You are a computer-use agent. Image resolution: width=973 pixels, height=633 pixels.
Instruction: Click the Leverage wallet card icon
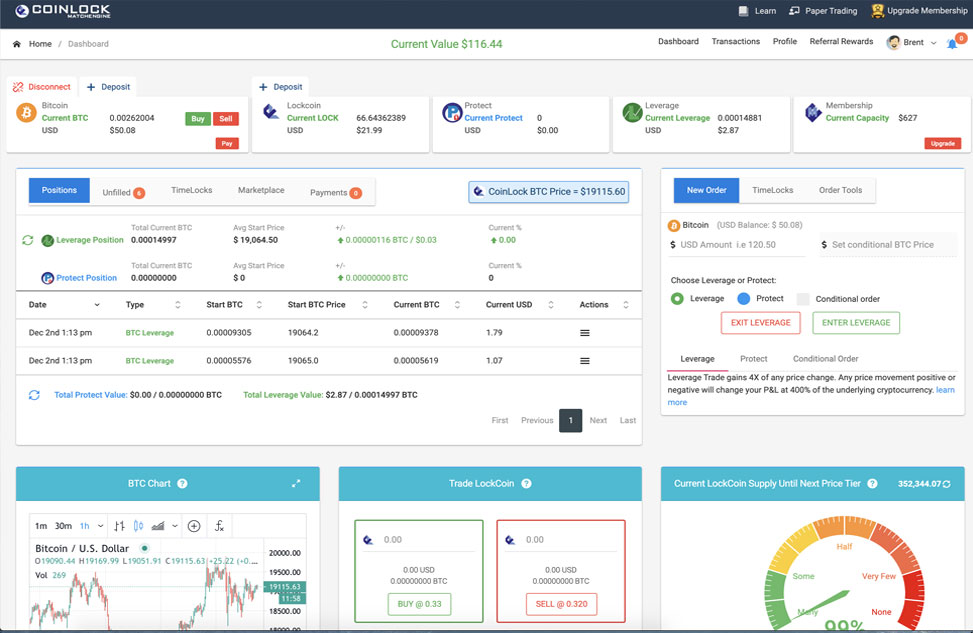(x=632, y=112)
